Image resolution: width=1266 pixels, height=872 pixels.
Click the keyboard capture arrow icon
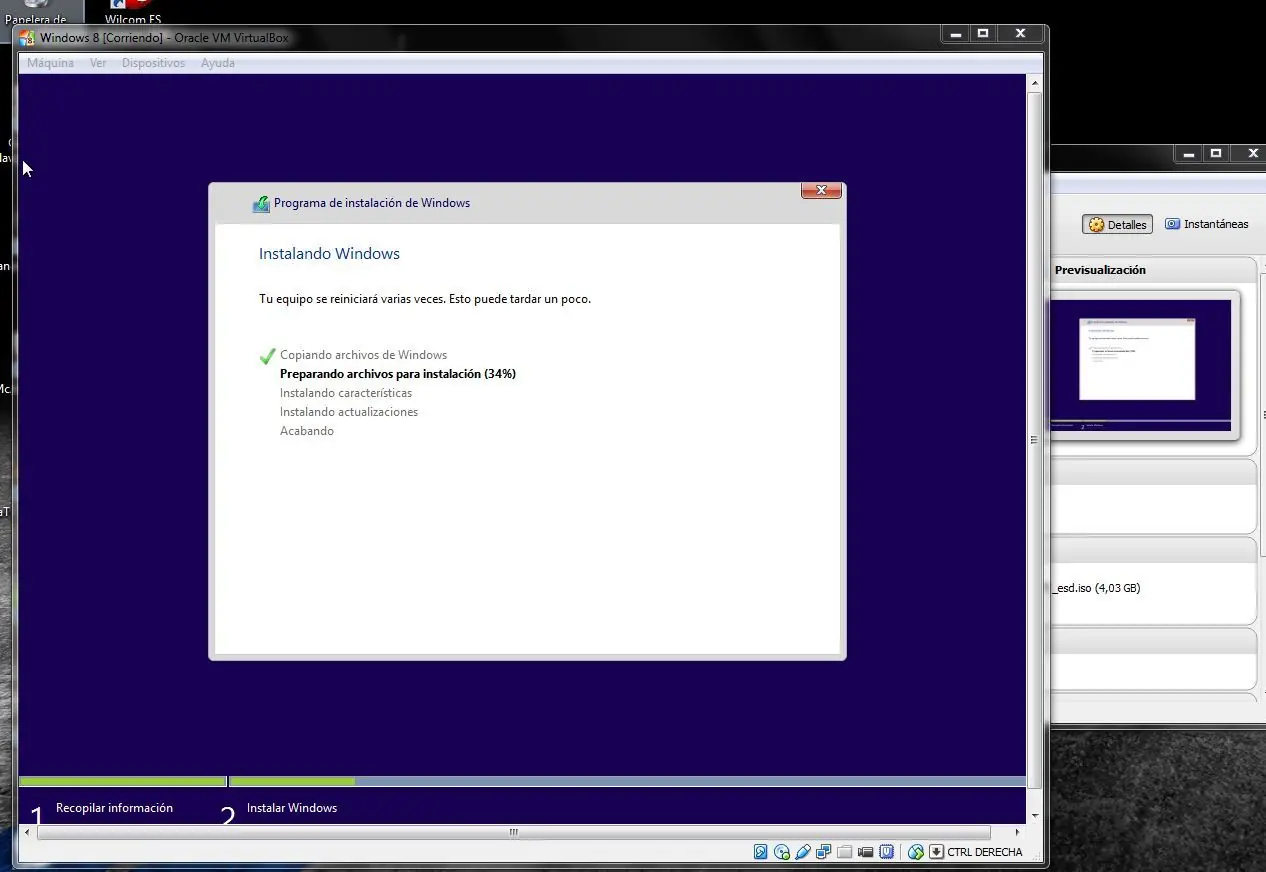click(x=937, y=852)
